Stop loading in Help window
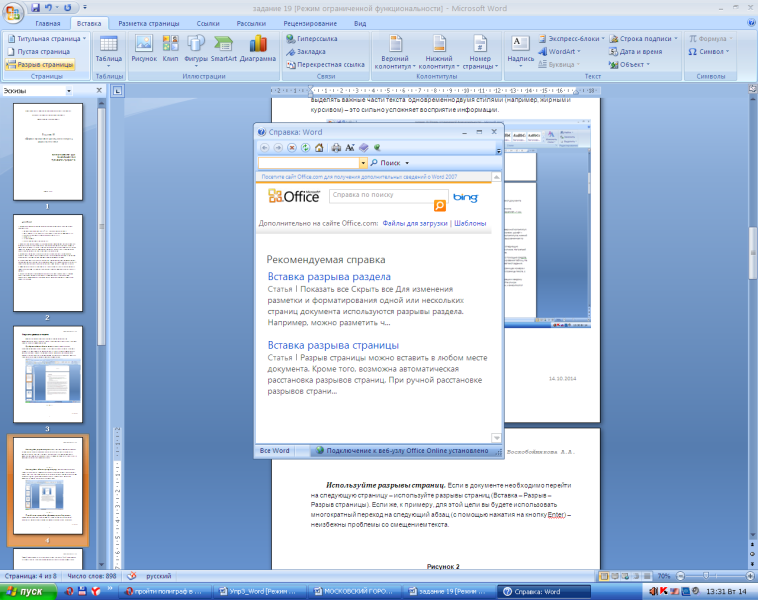The width and height of the screenshot is (758, 600). [292, 147]
